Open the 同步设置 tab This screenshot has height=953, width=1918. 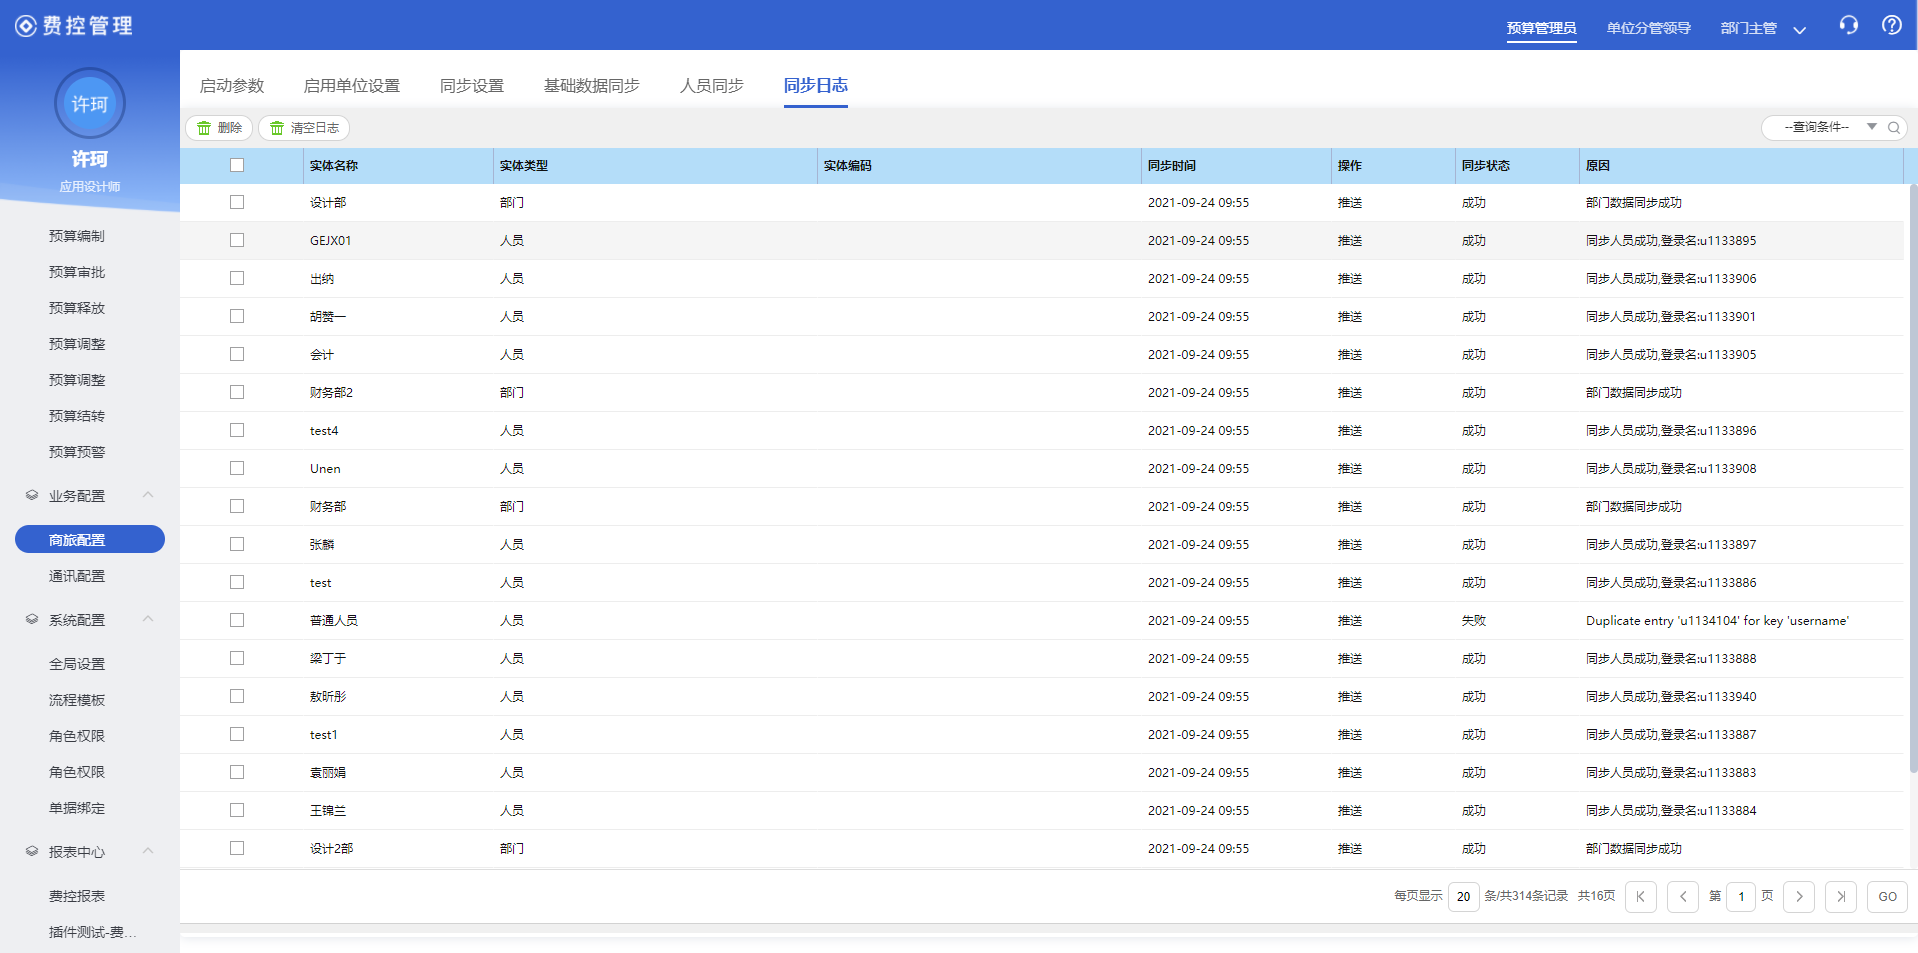click(472, 86)
